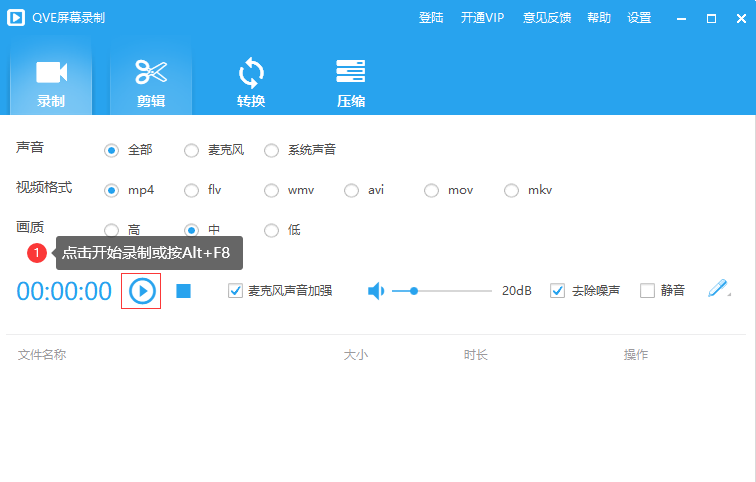
Task: Click the pencil edit icon
Action: pyautogui.click(x=718, y=290)
